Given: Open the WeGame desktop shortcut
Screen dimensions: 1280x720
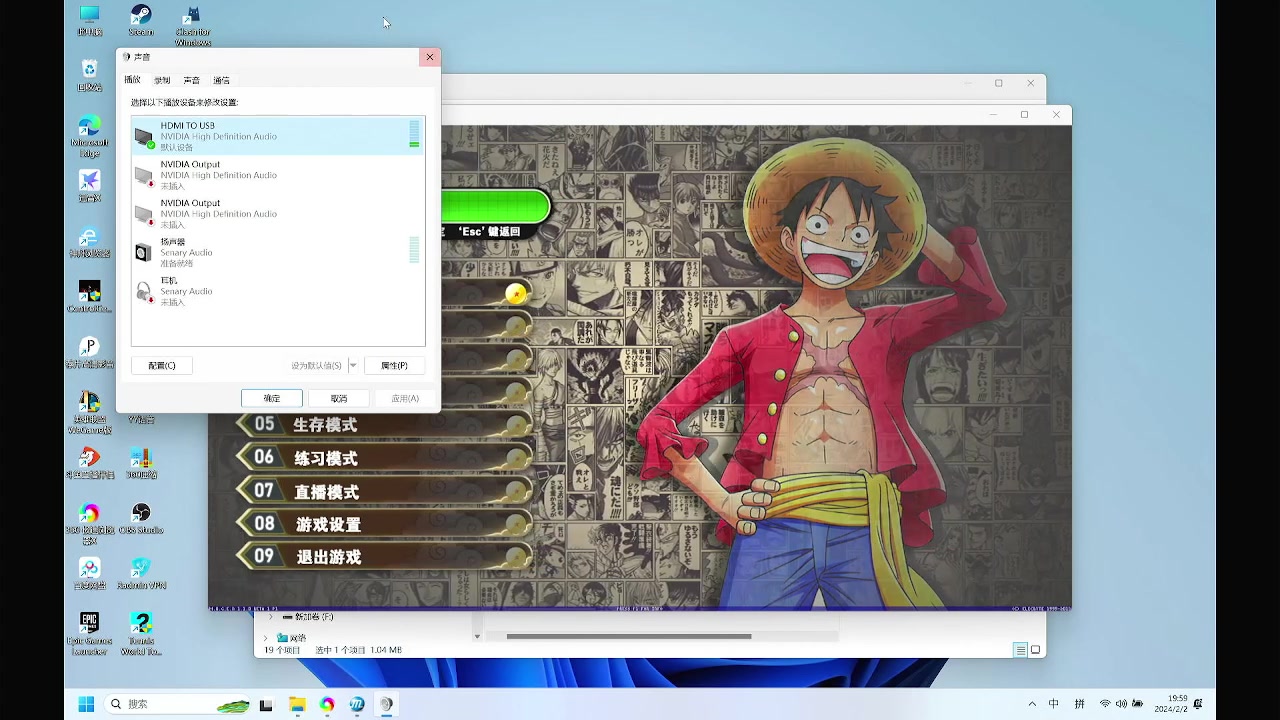Looking at the screenshot, I should 89,412.
